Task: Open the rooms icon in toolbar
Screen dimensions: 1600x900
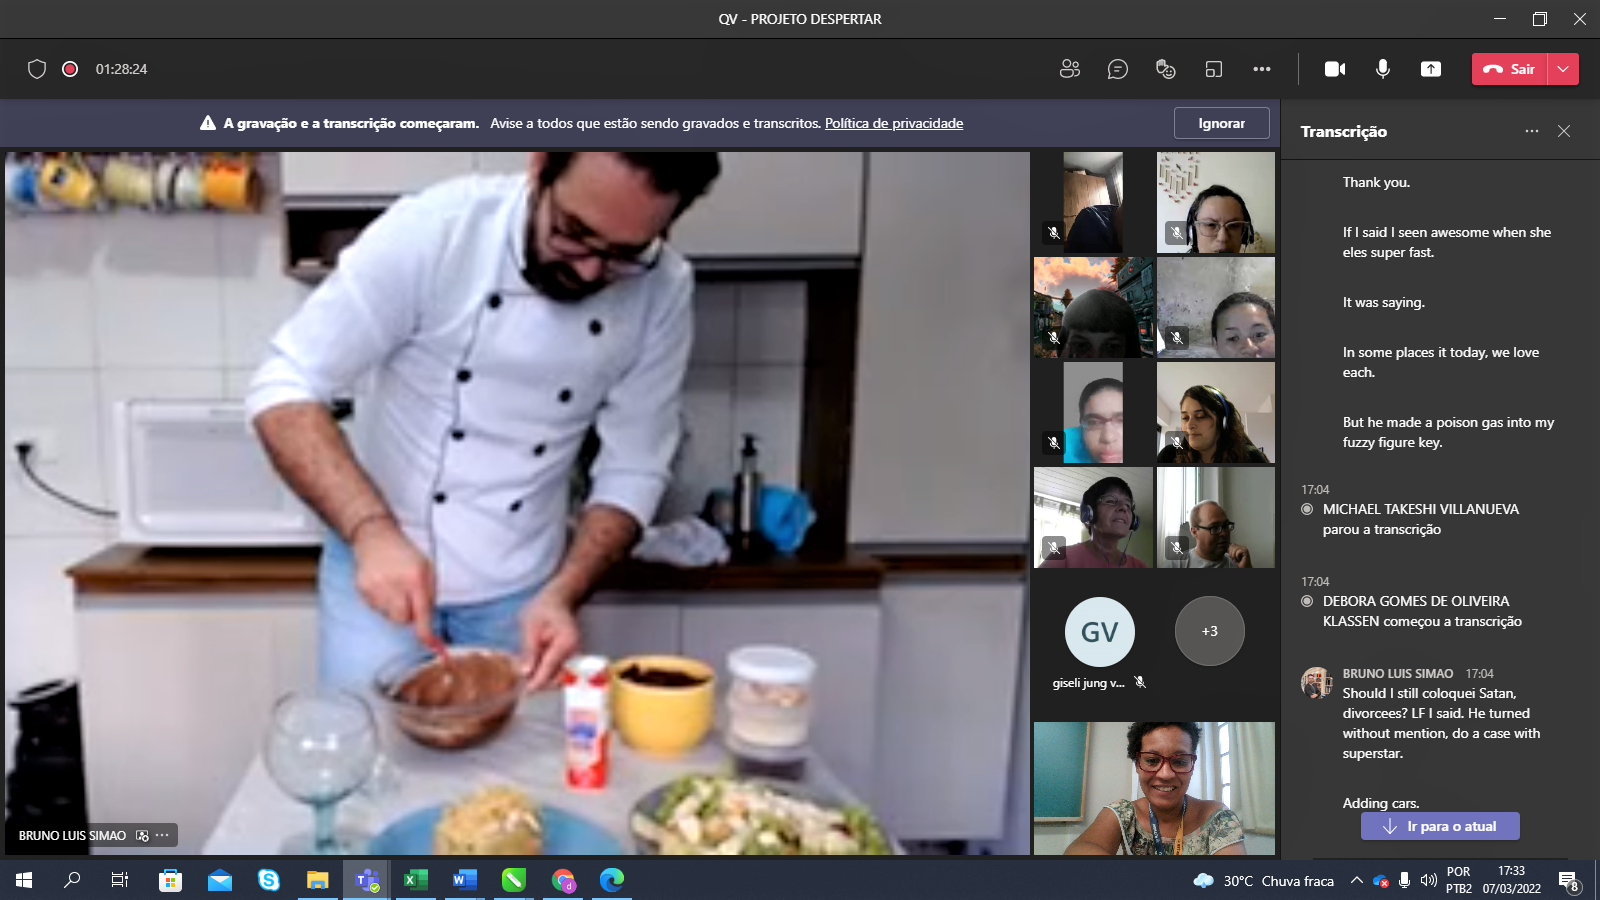Action: pos(1213,69)
